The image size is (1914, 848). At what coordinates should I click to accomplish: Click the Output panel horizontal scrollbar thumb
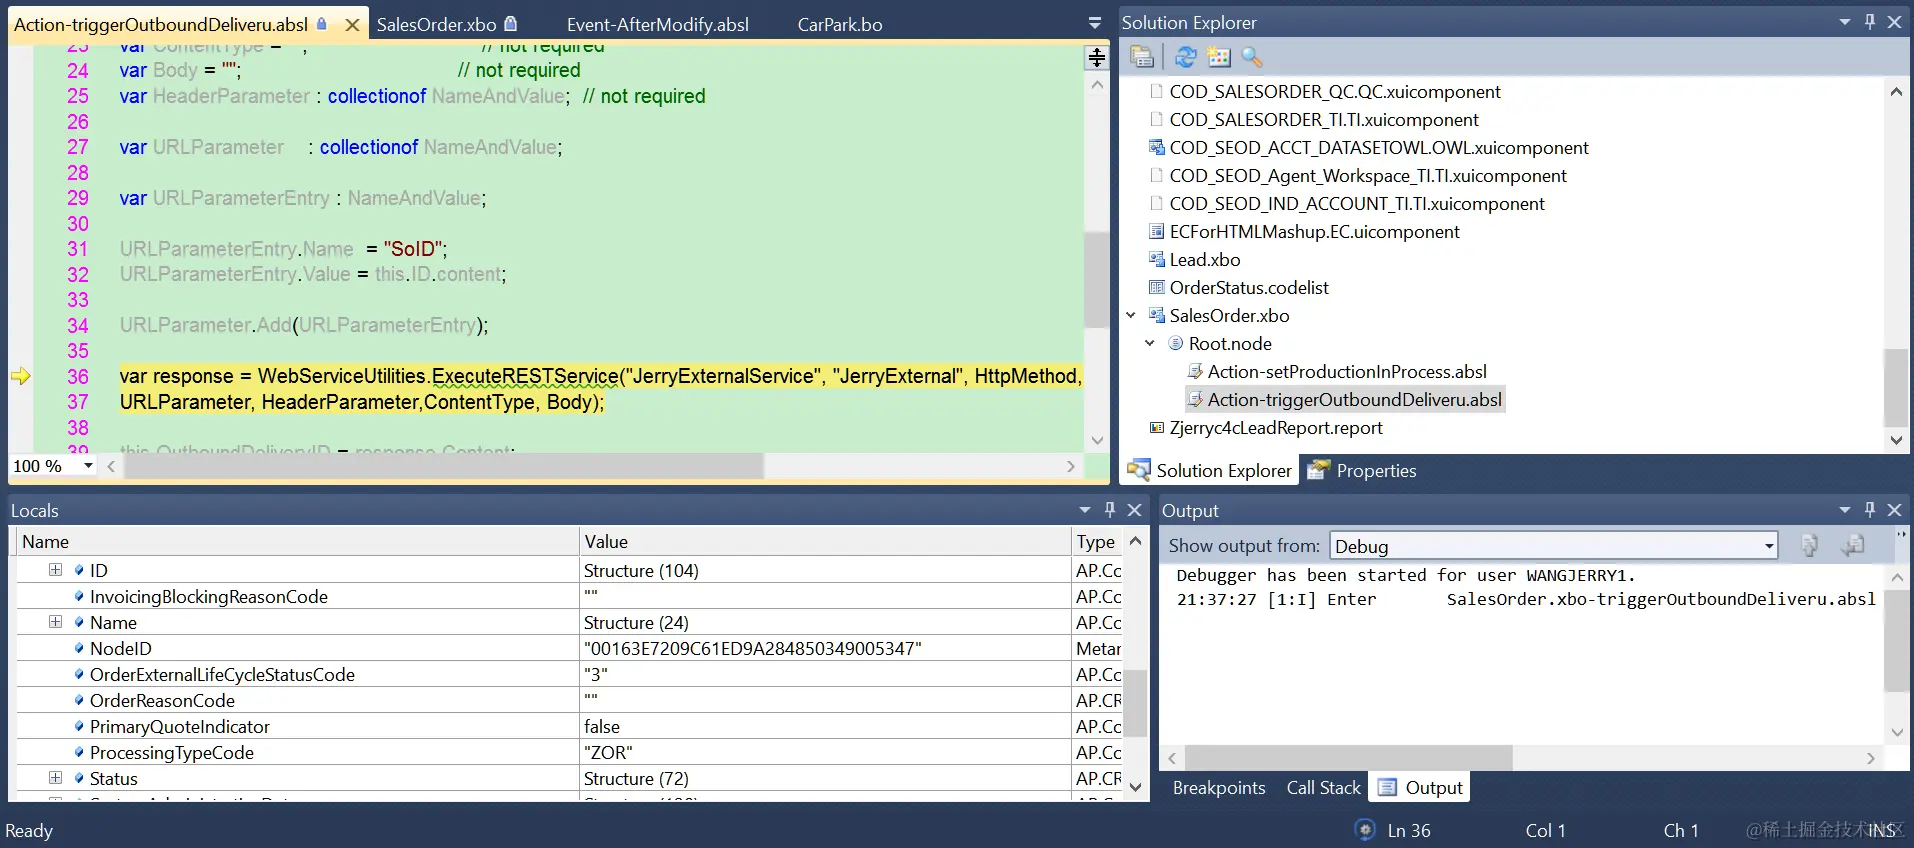click(x=1349, y=757)
